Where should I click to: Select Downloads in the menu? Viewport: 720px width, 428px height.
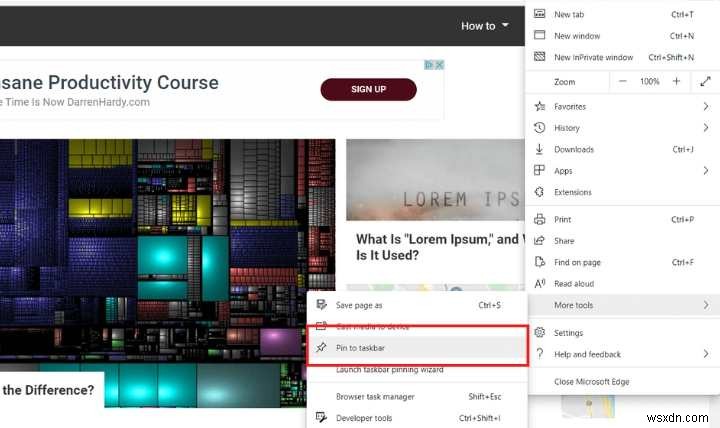tap(622, 149)
